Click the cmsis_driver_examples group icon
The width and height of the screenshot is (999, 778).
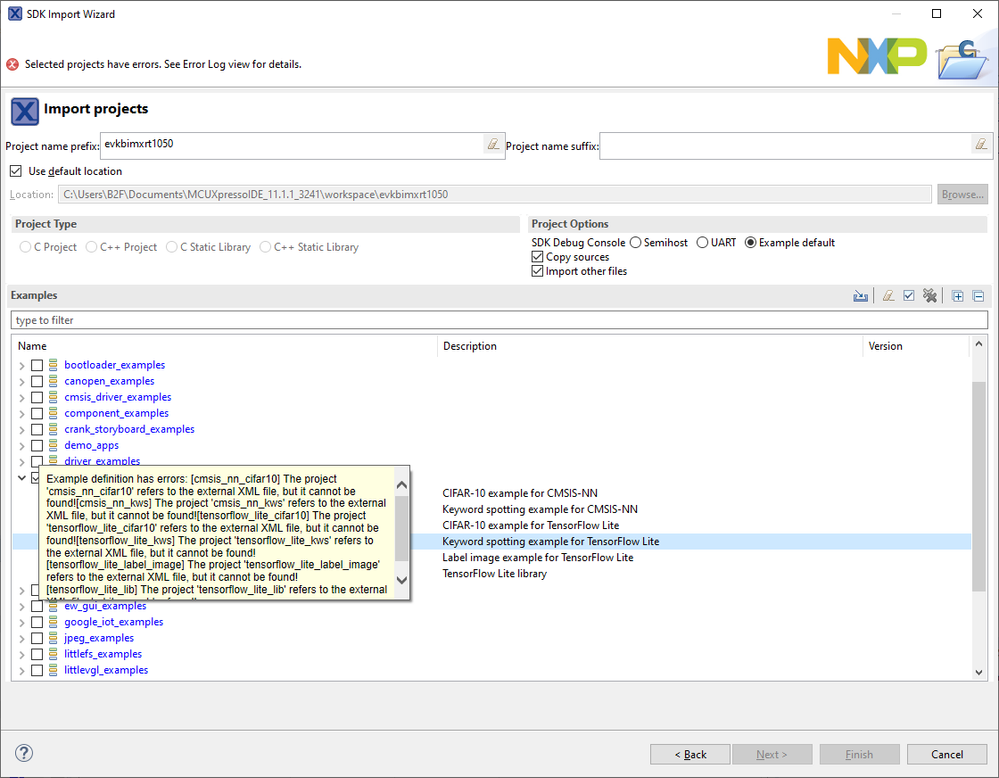[53, 397]
